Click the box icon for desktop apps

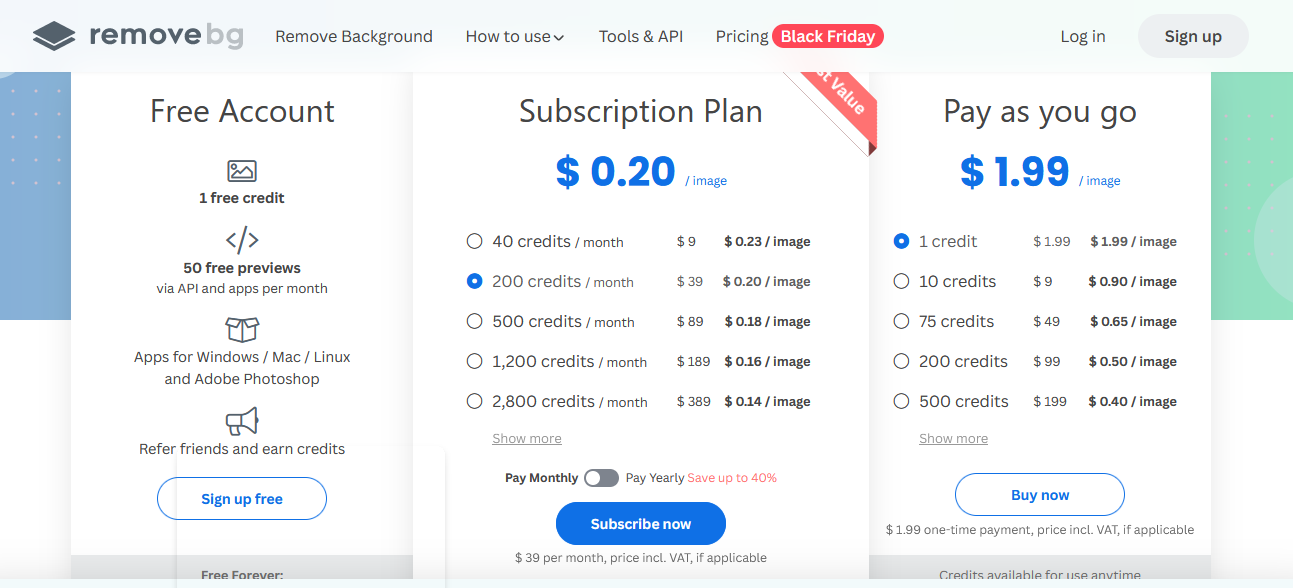(x=242, y=329)
